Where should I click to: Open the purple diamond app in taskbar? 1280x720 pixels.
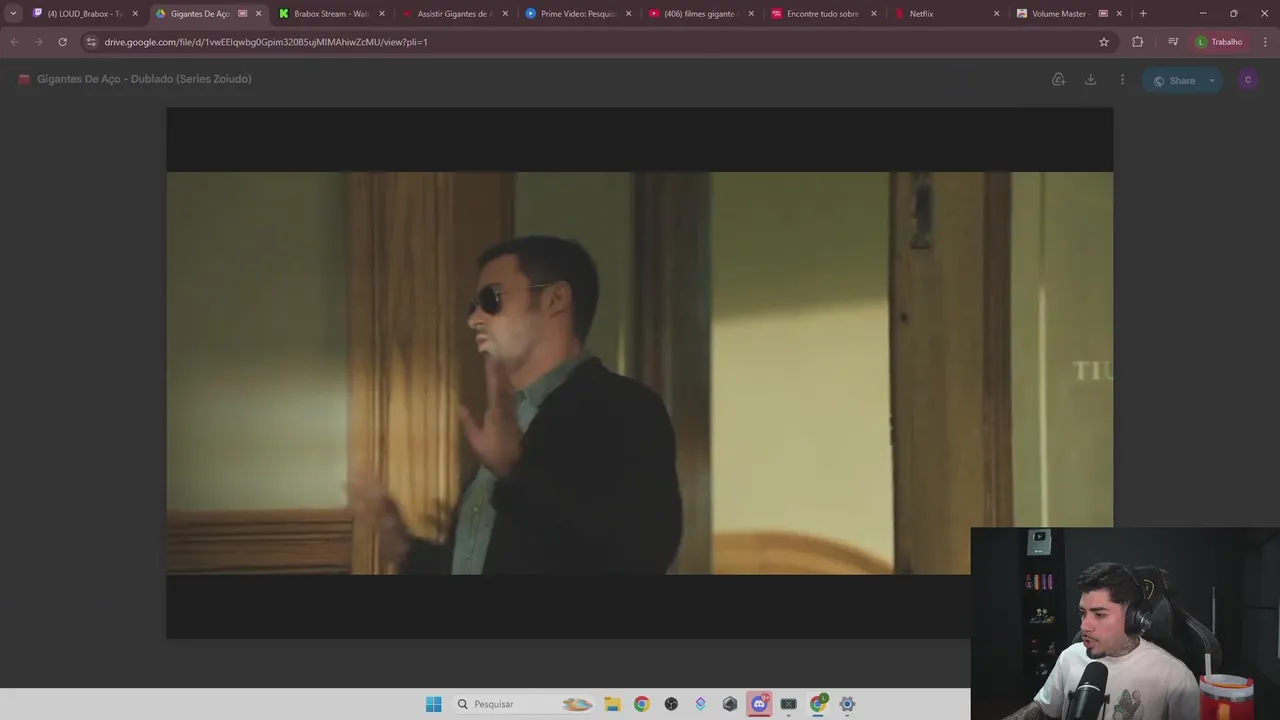click(700, 704)
